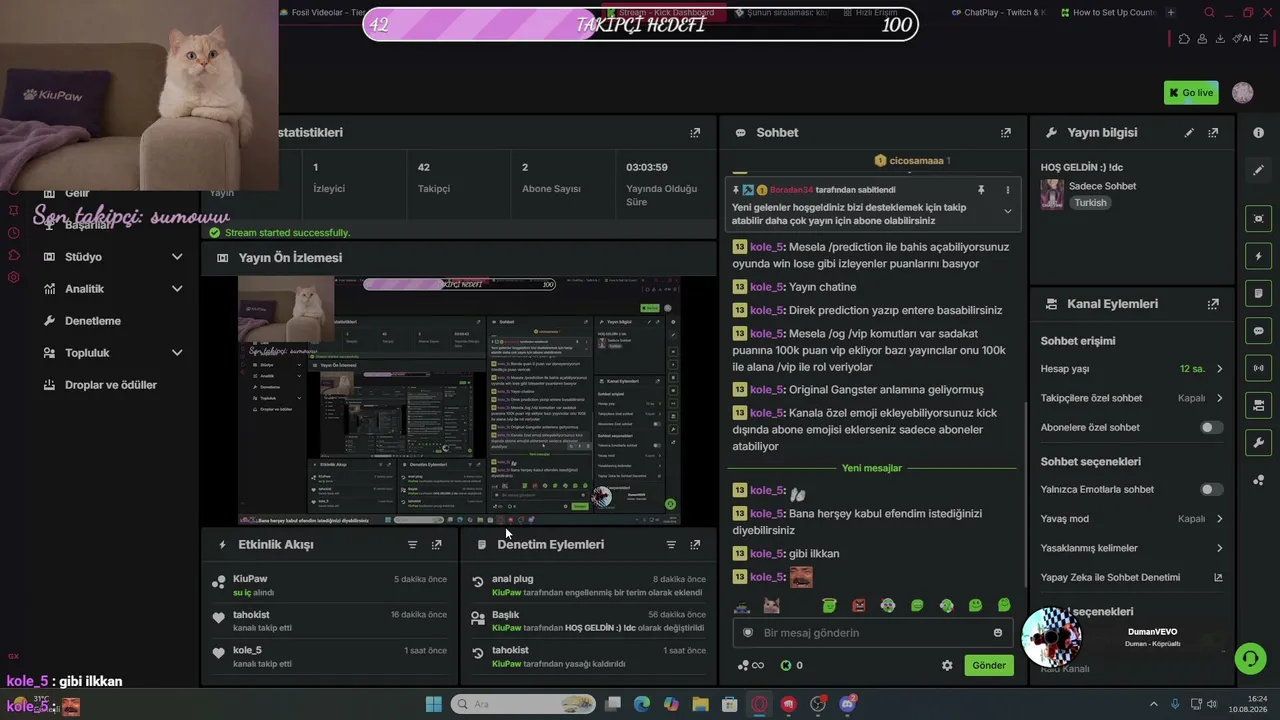Click the stream preview thumbnail
Viewport: 1280px width, 720px height.
click(x=459, y=401)
